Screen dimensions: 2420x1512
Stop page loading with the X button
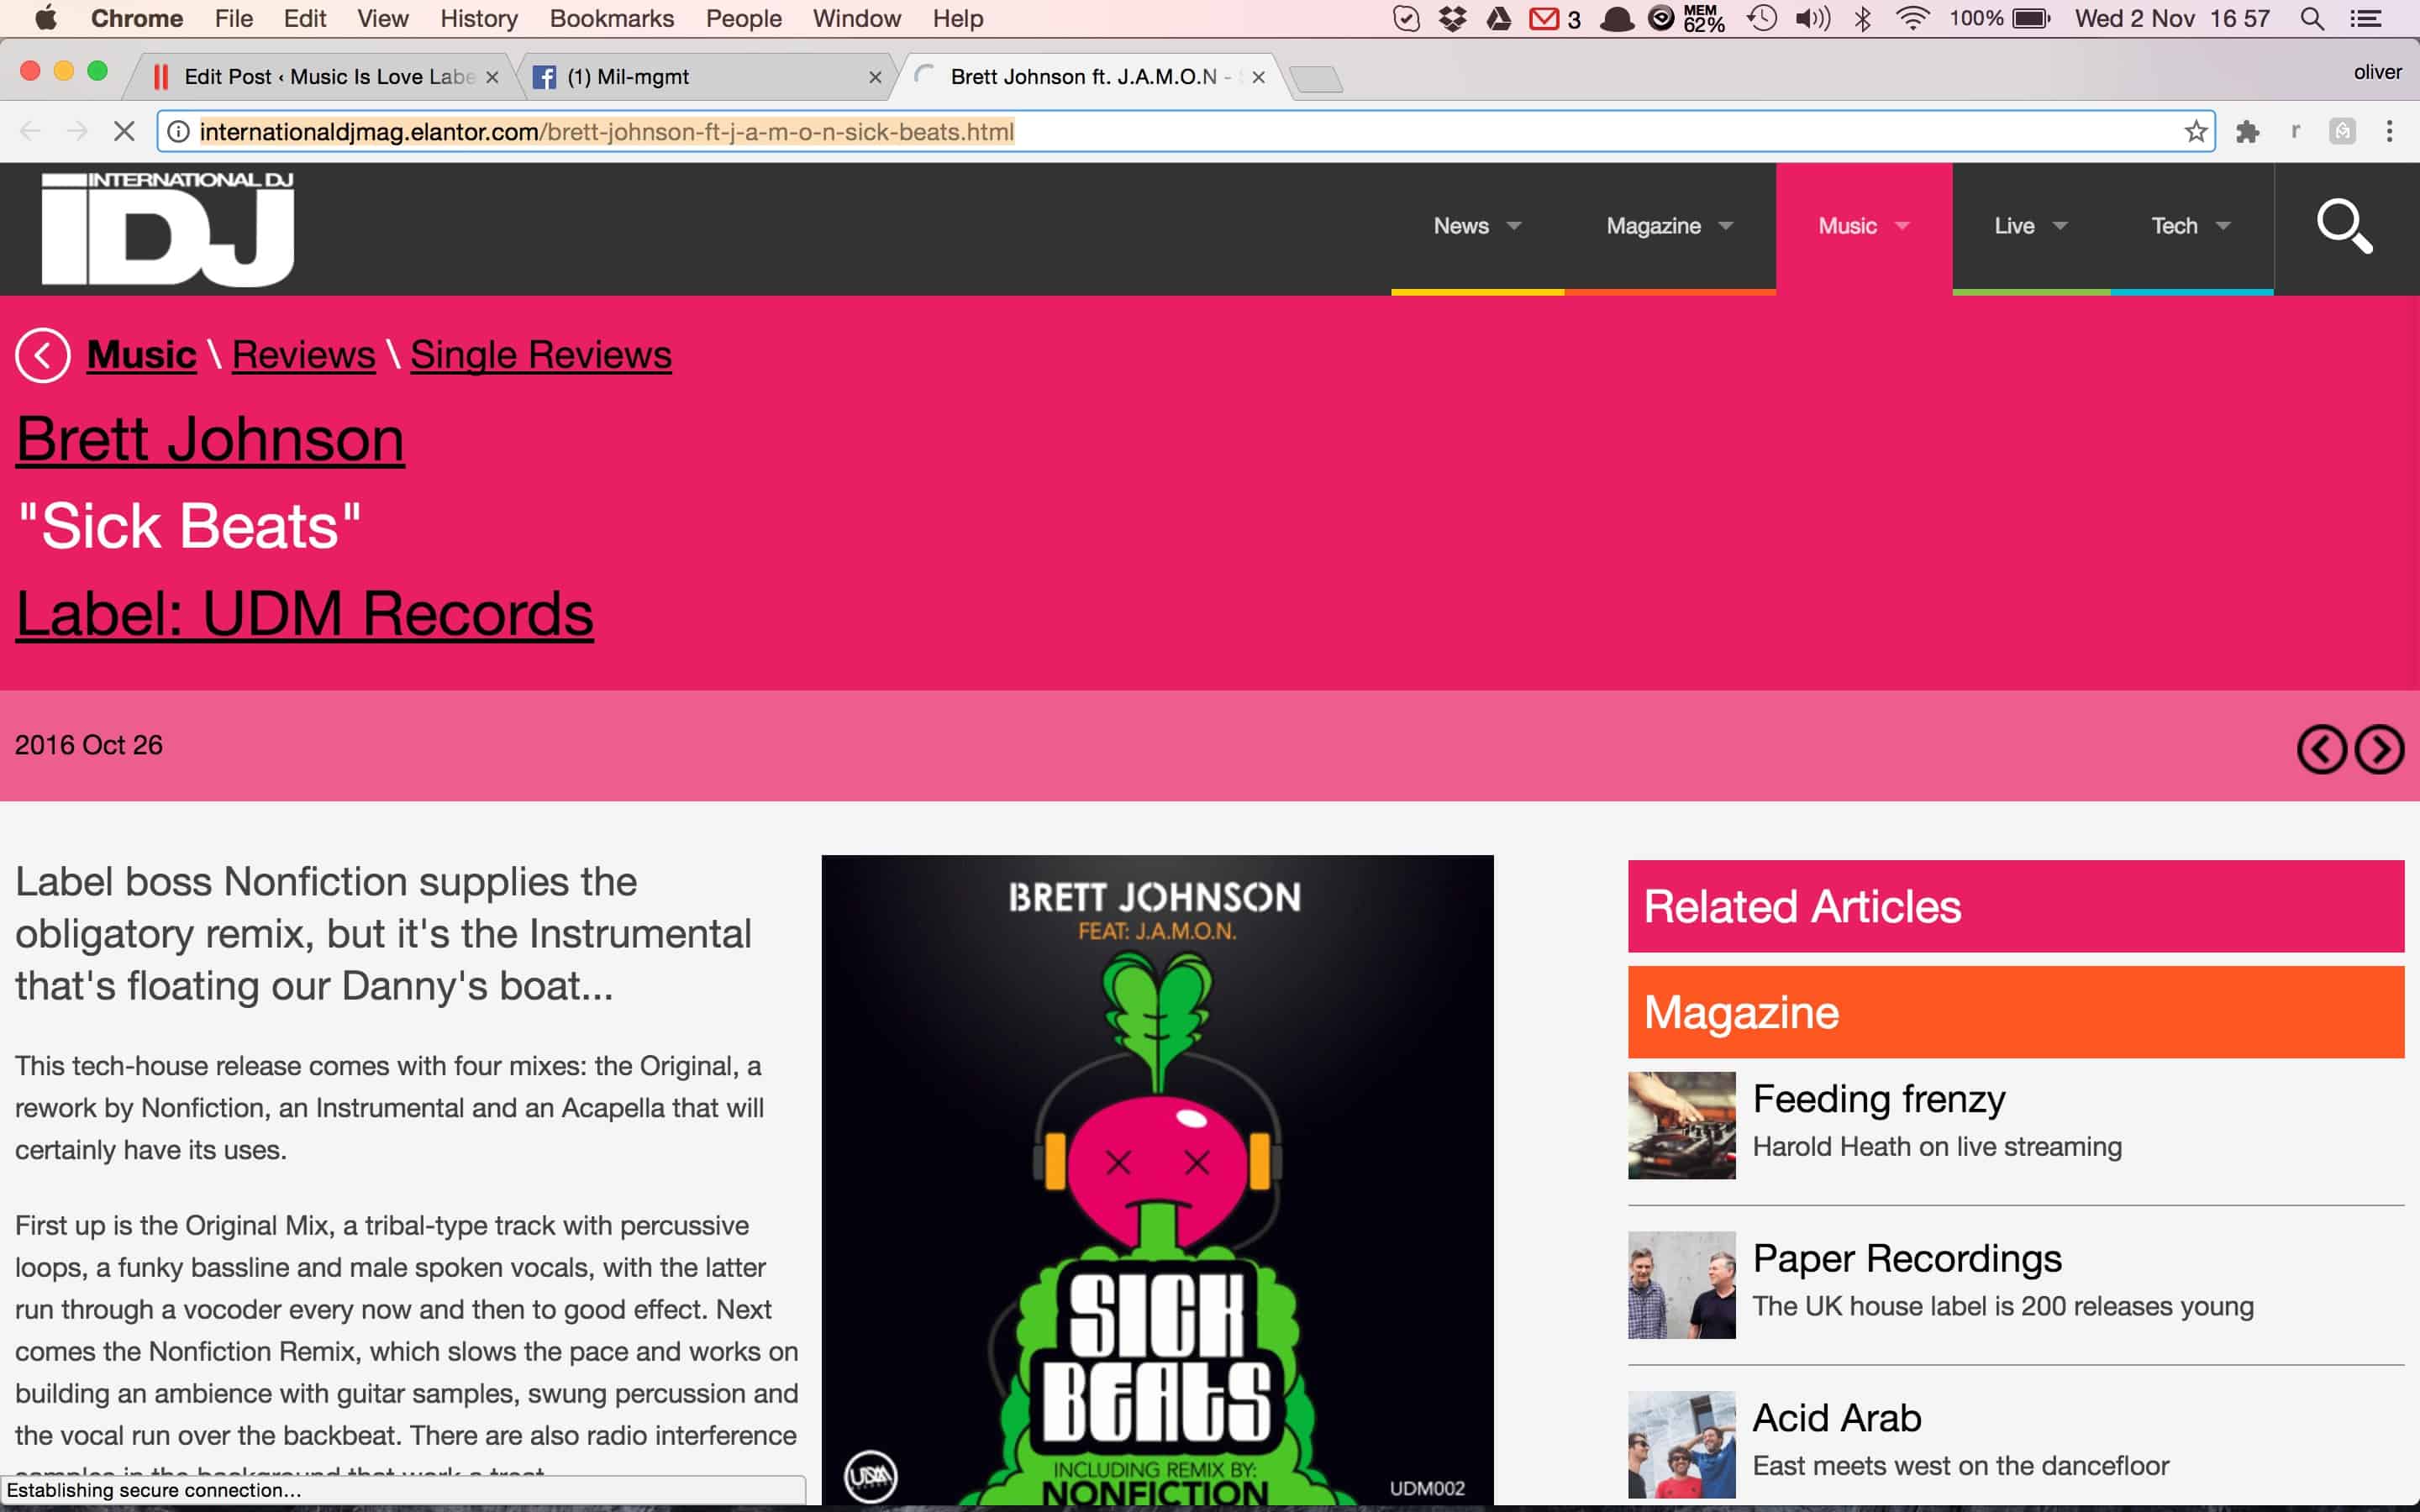[124, 131]
